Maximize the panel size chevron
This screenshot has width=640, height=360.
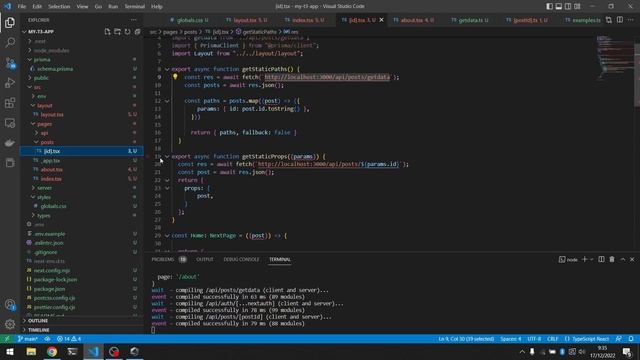click(x=622, y=259)
